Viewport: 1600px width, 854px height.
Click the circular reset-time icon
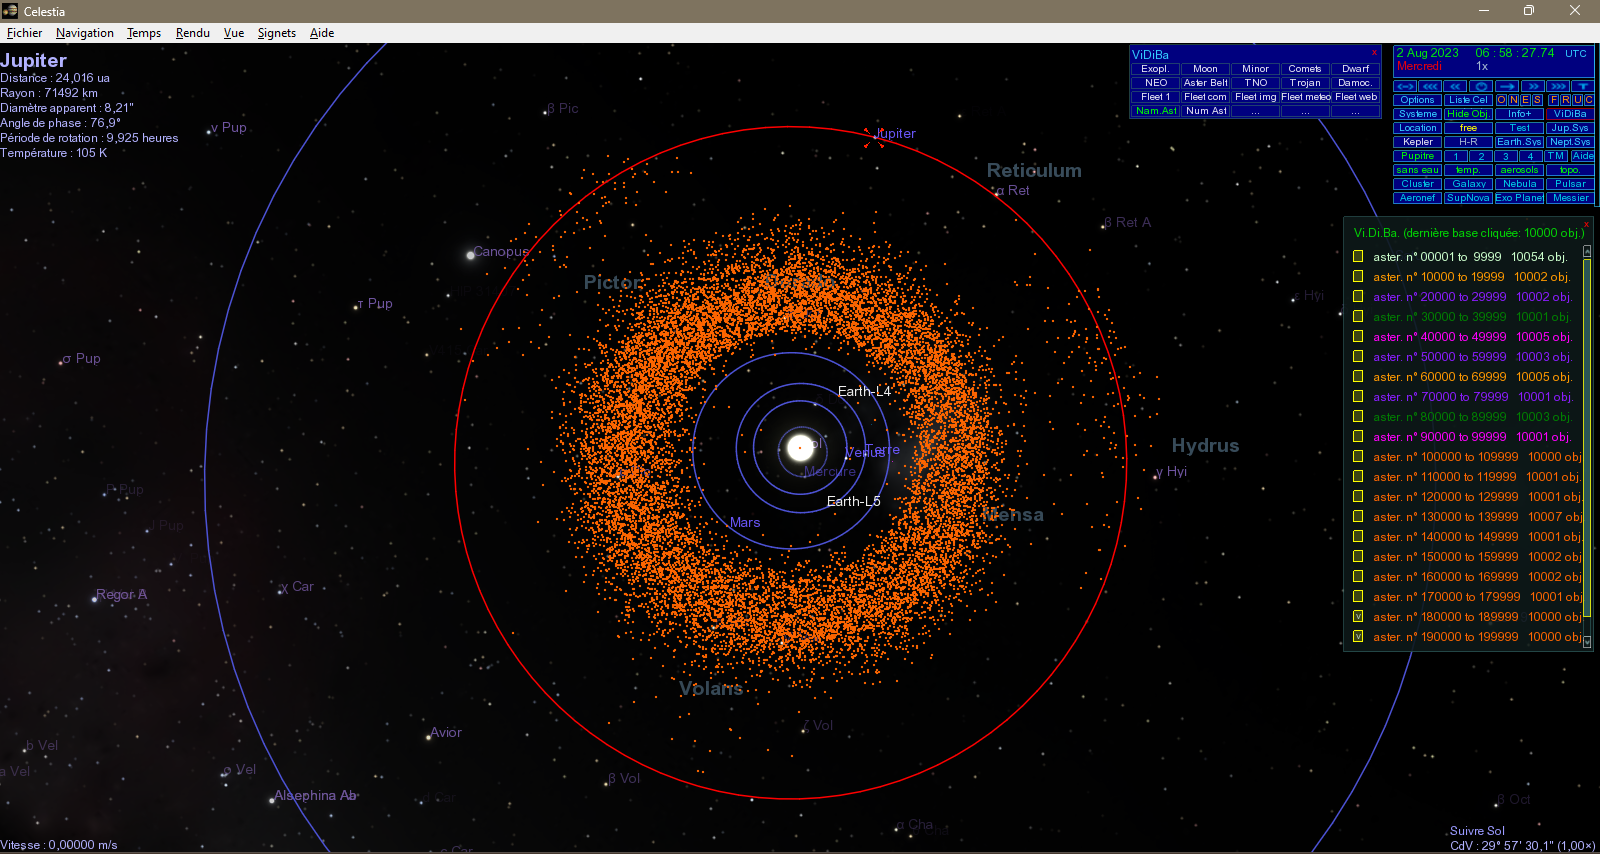click(1481, 86)
